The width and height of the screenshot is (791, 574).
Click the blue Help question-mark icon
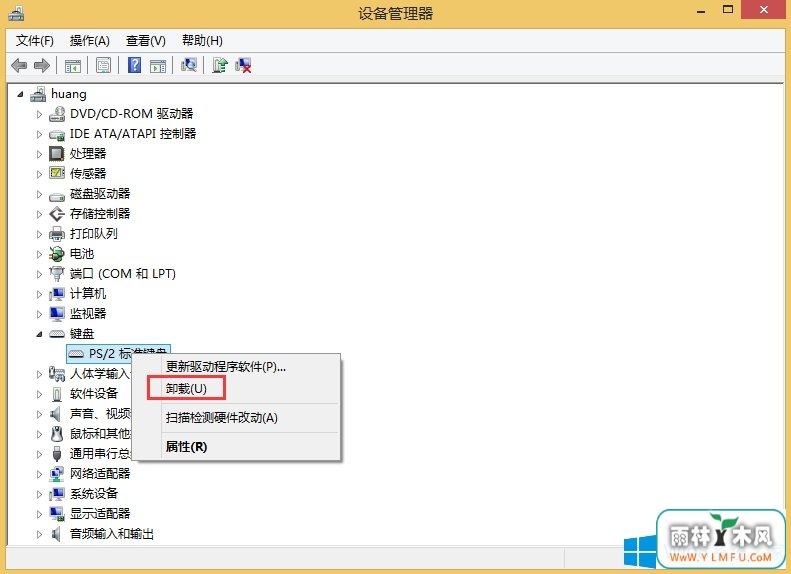tap(134, 66)
